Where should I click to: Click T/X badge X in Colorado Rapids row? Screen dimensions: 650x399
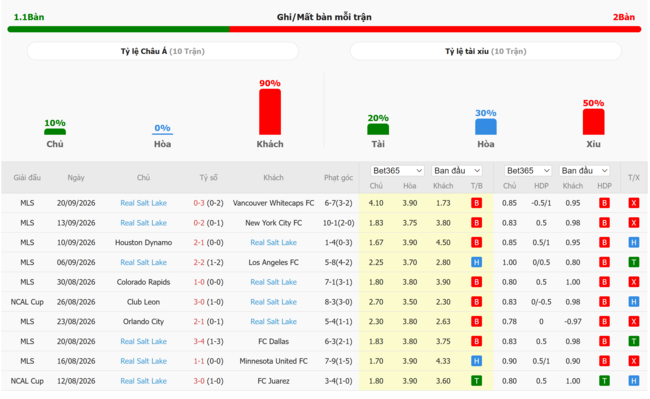click(633, 282)
